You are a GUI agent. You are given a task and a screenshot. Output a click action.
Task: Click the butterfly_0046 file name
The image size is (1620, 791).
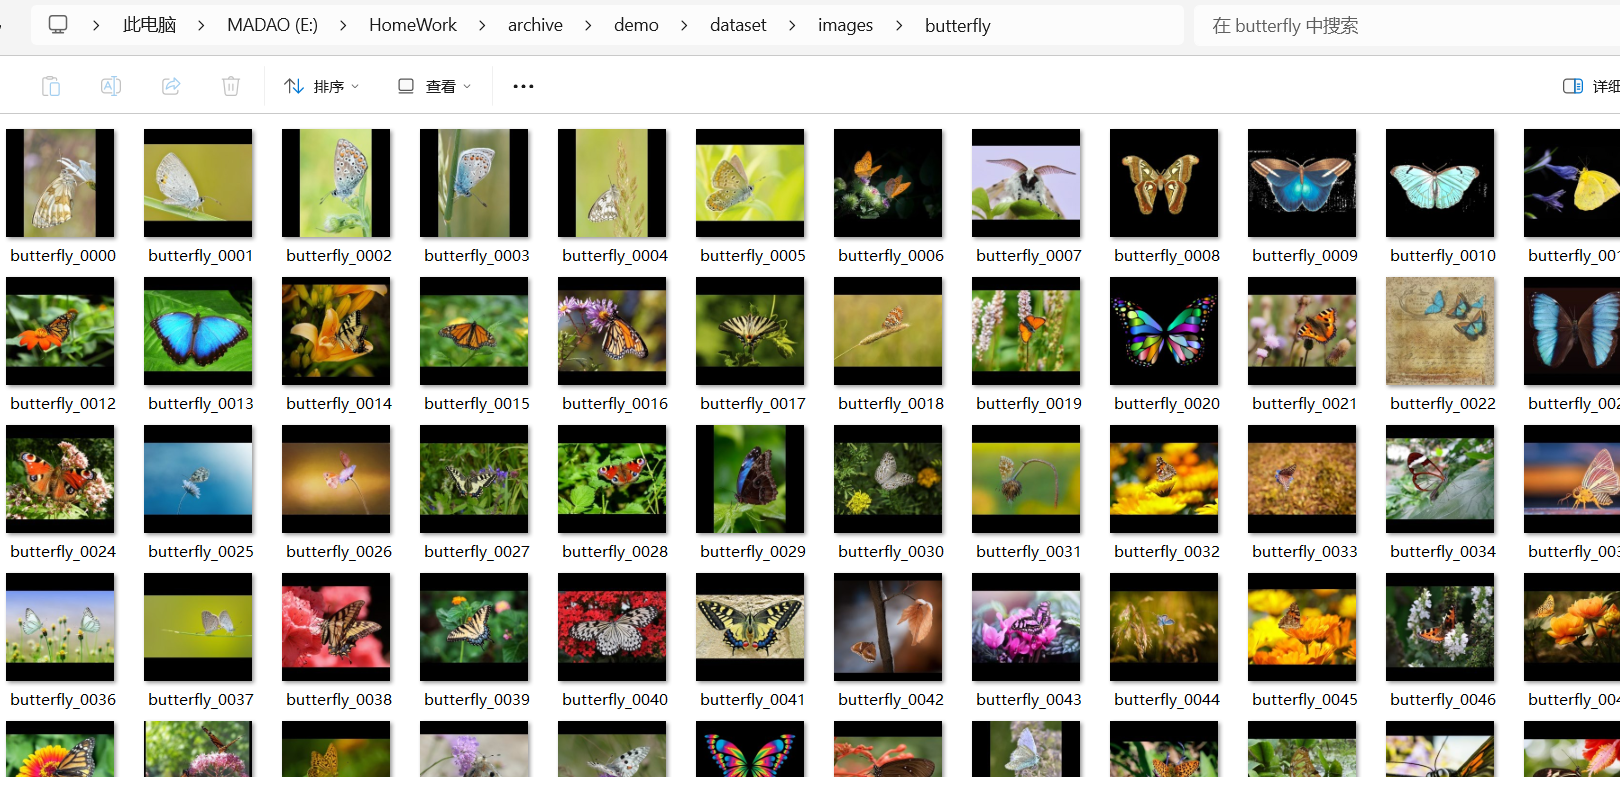click(1443, 700)
